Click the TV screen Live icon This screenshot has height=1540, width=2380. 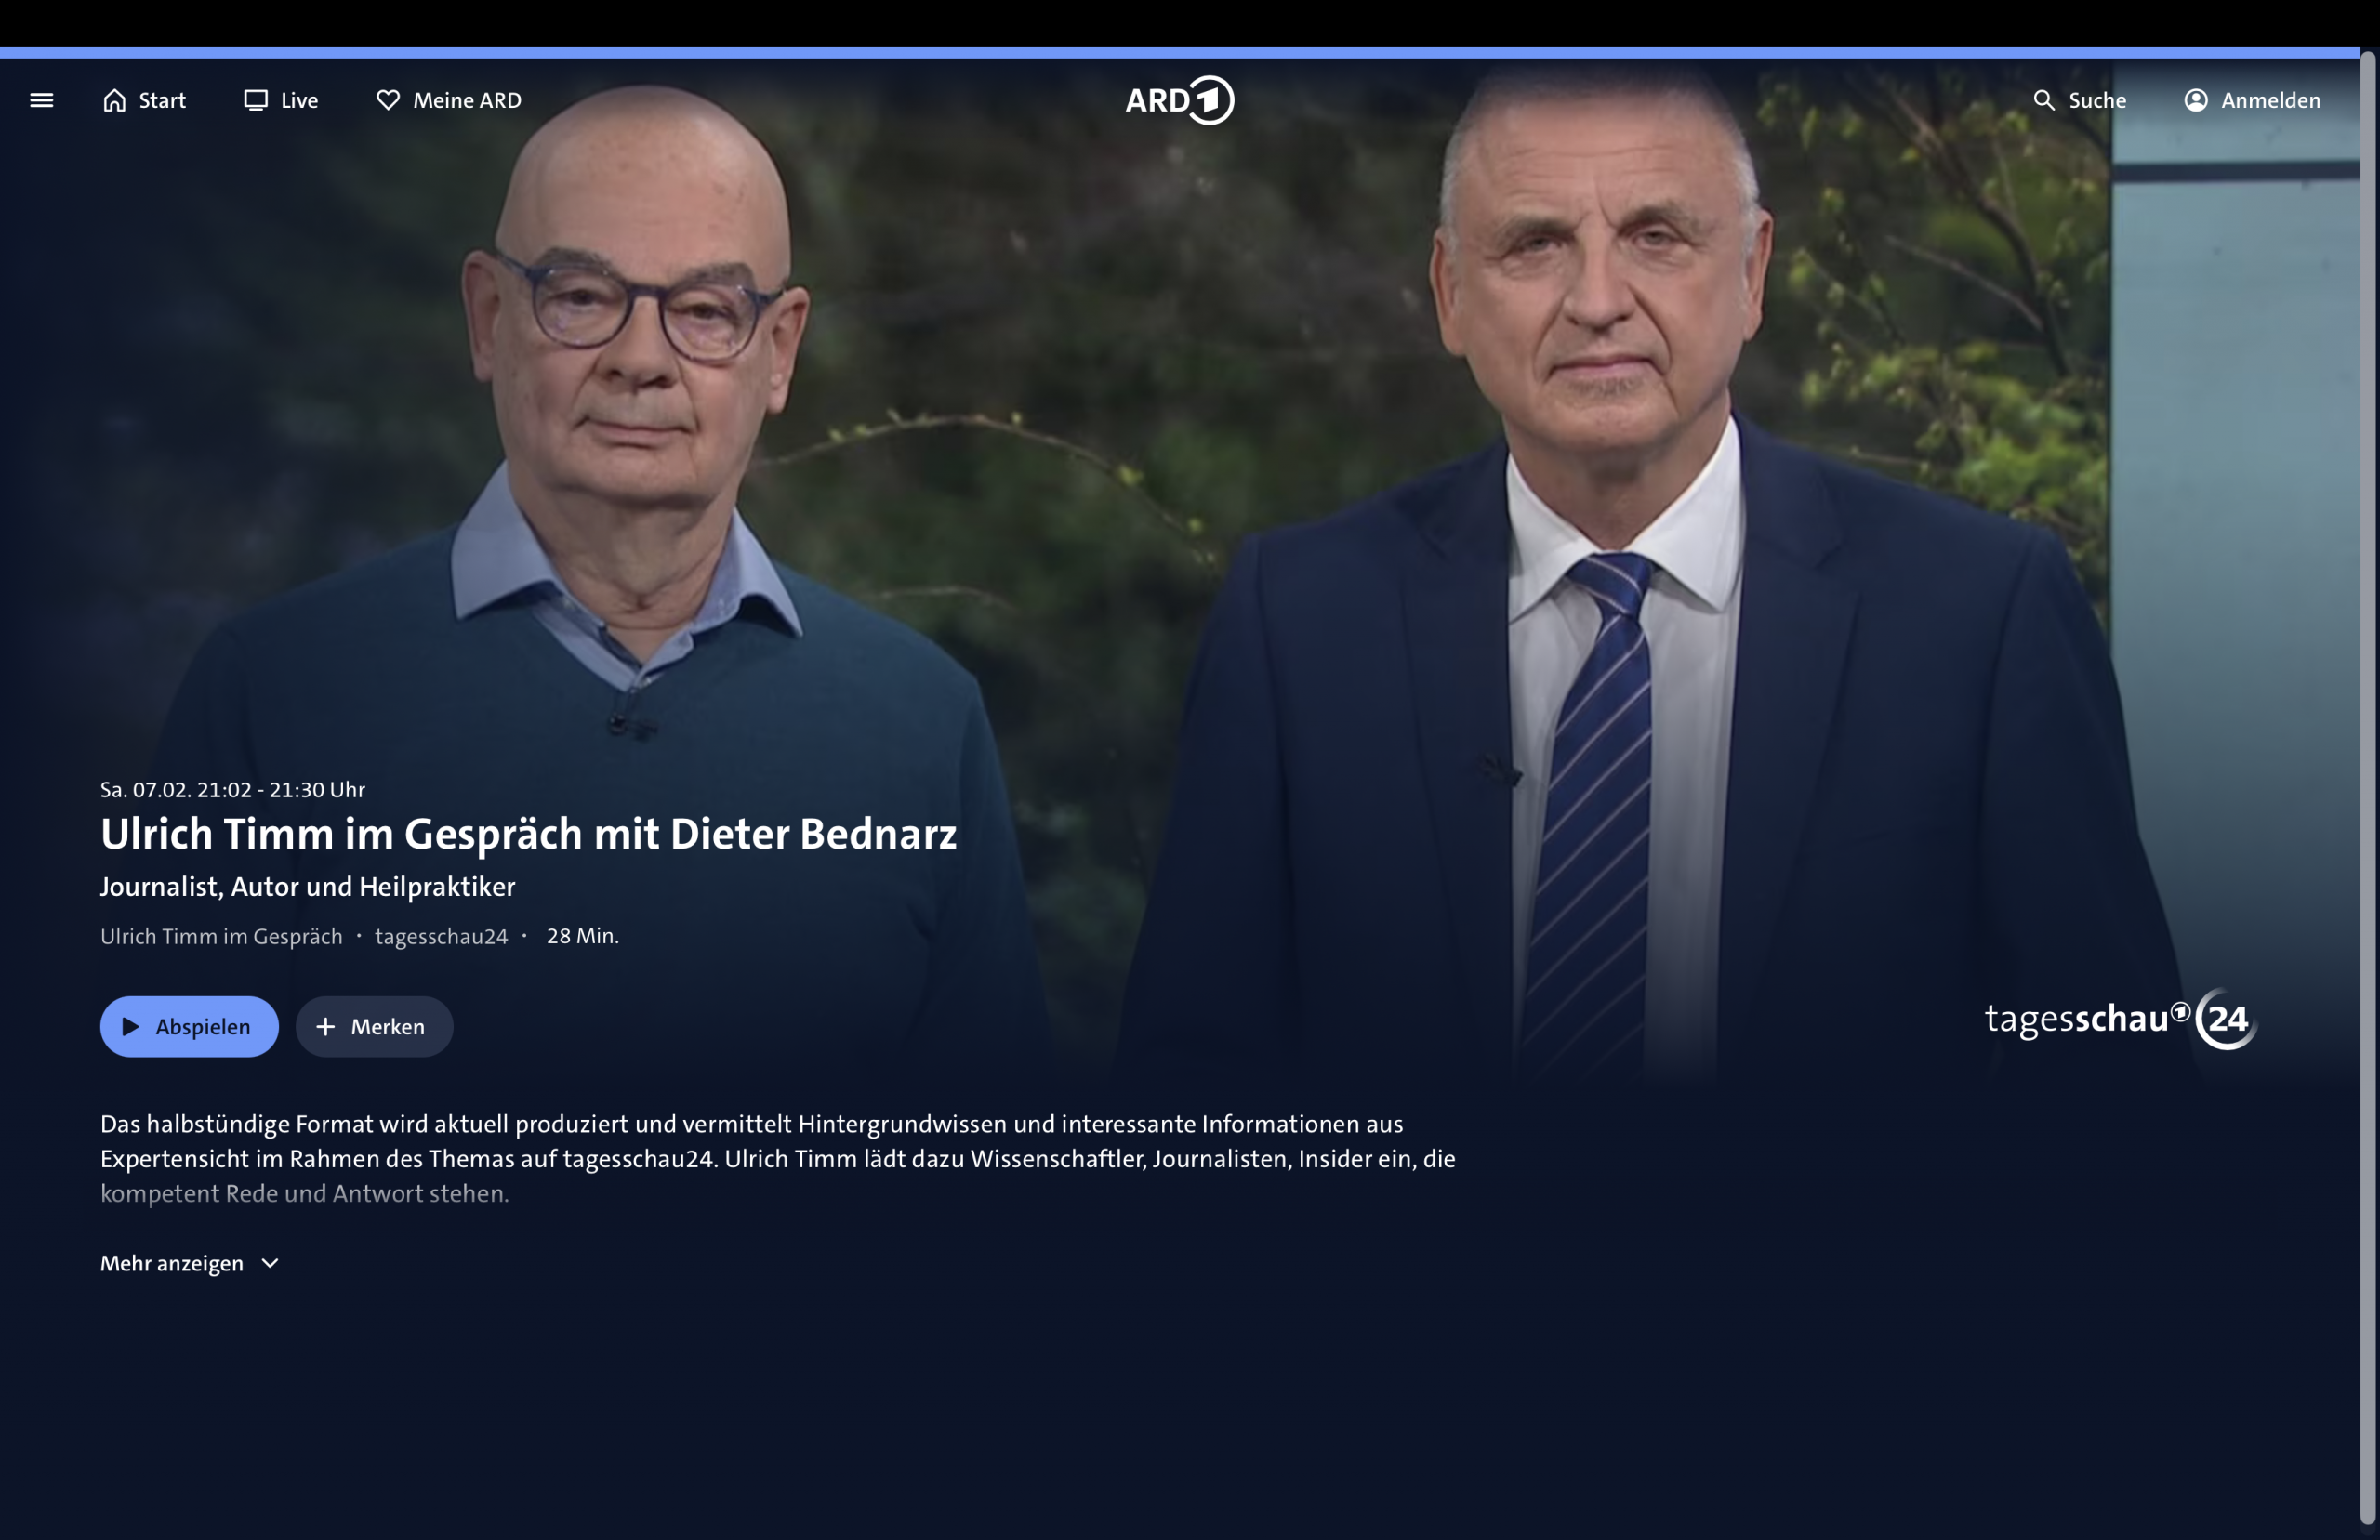(256, 100)
